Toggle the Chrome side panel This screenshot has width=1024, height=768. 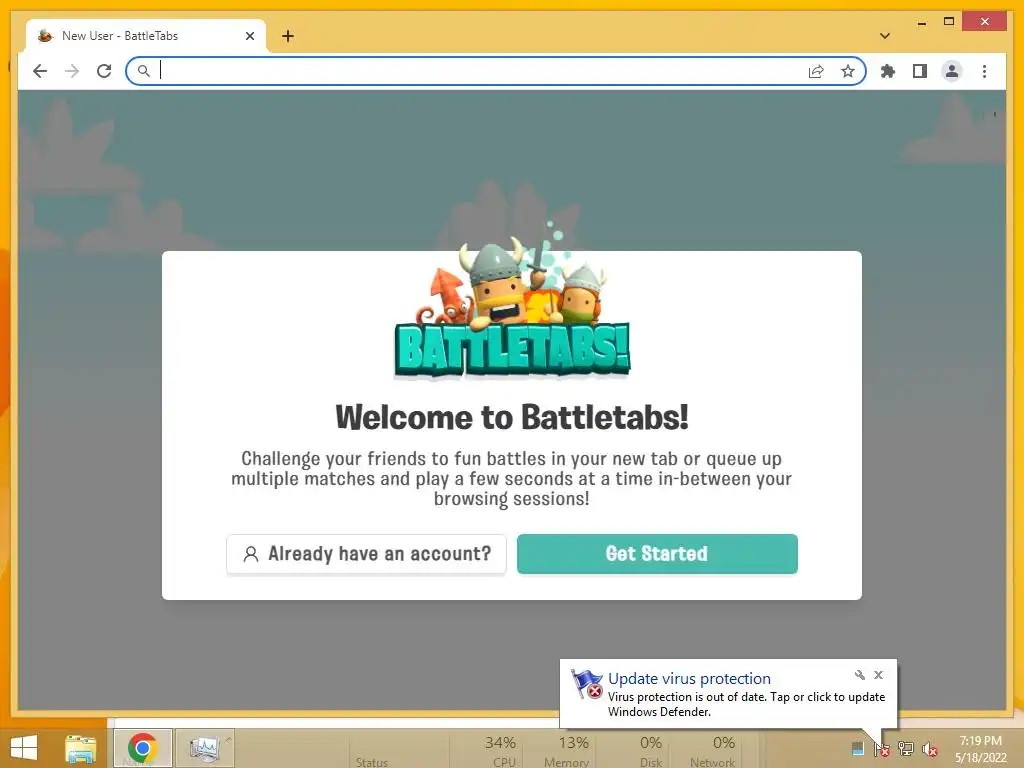pyautogui.click(x=920, y=71)
